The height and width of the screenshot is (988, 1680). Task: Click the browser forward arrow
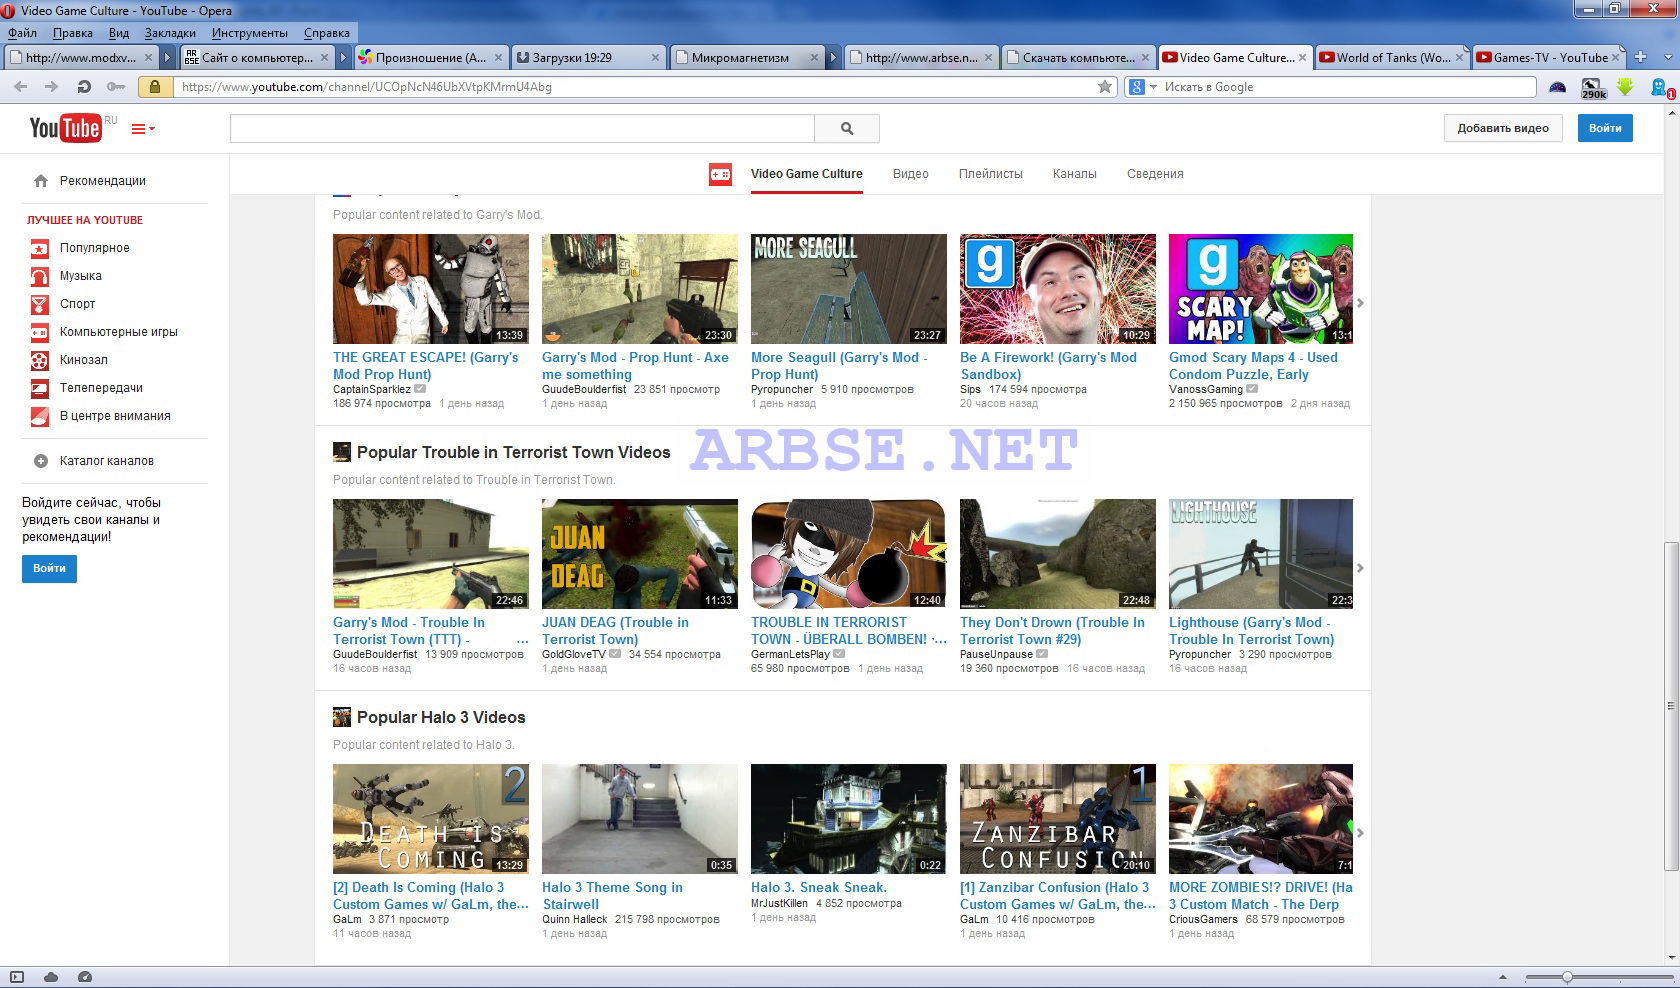pos(52,87)
